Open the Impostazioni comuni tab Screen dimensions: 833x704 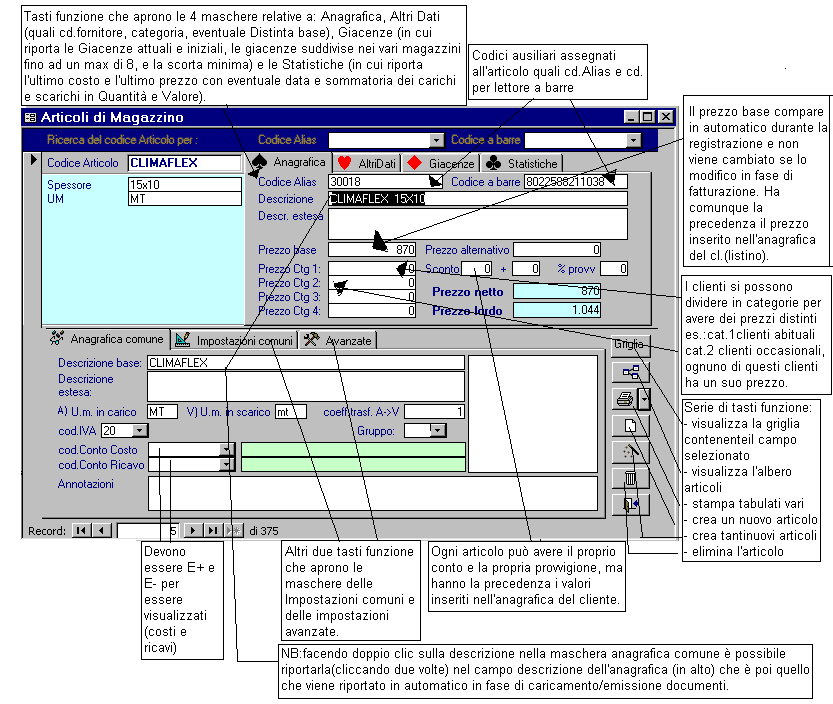click(x=235, y=341)
